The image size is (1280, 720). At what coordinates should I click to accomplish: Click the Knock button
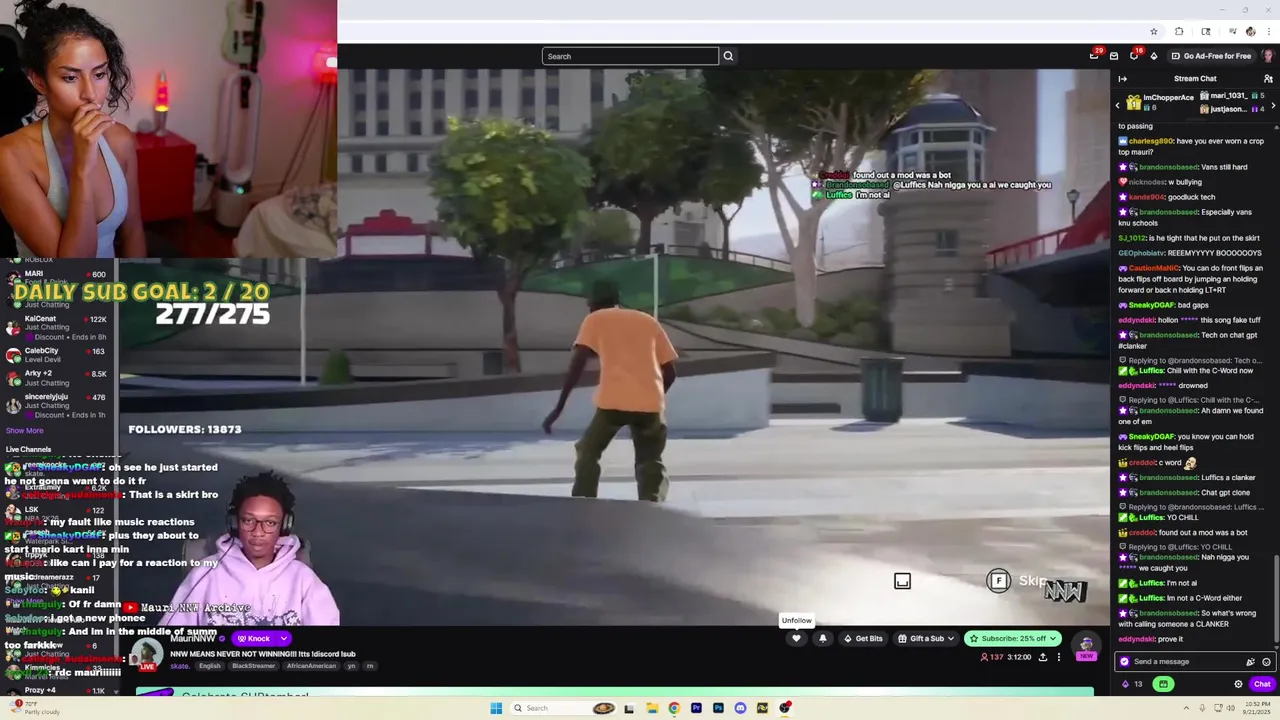[255, 638]
